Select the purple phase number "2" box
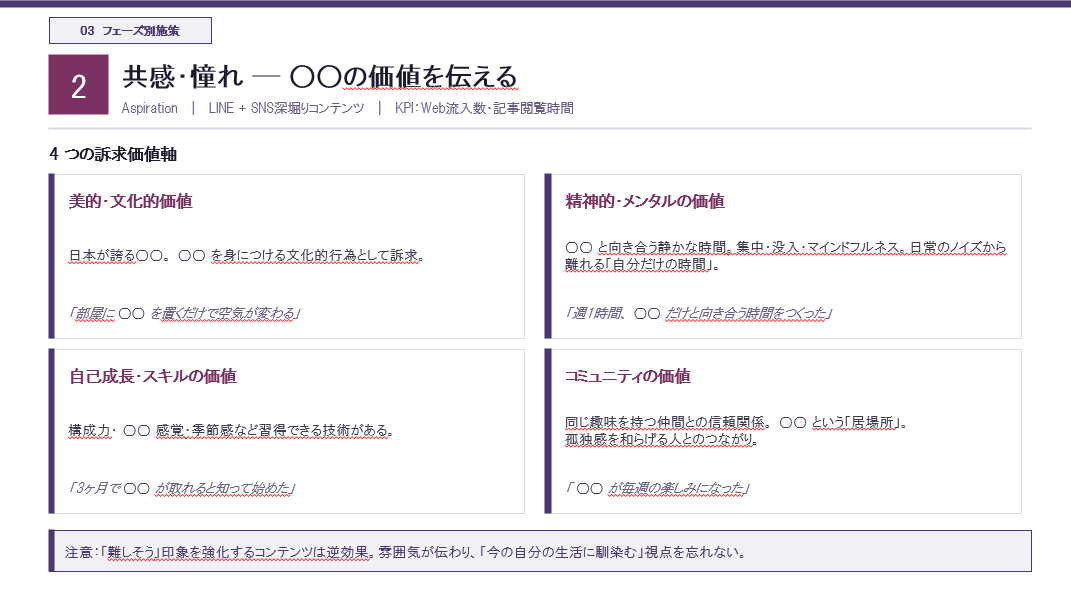The width and height of the screenshot is (1071, 609). (x=78, y=86)
